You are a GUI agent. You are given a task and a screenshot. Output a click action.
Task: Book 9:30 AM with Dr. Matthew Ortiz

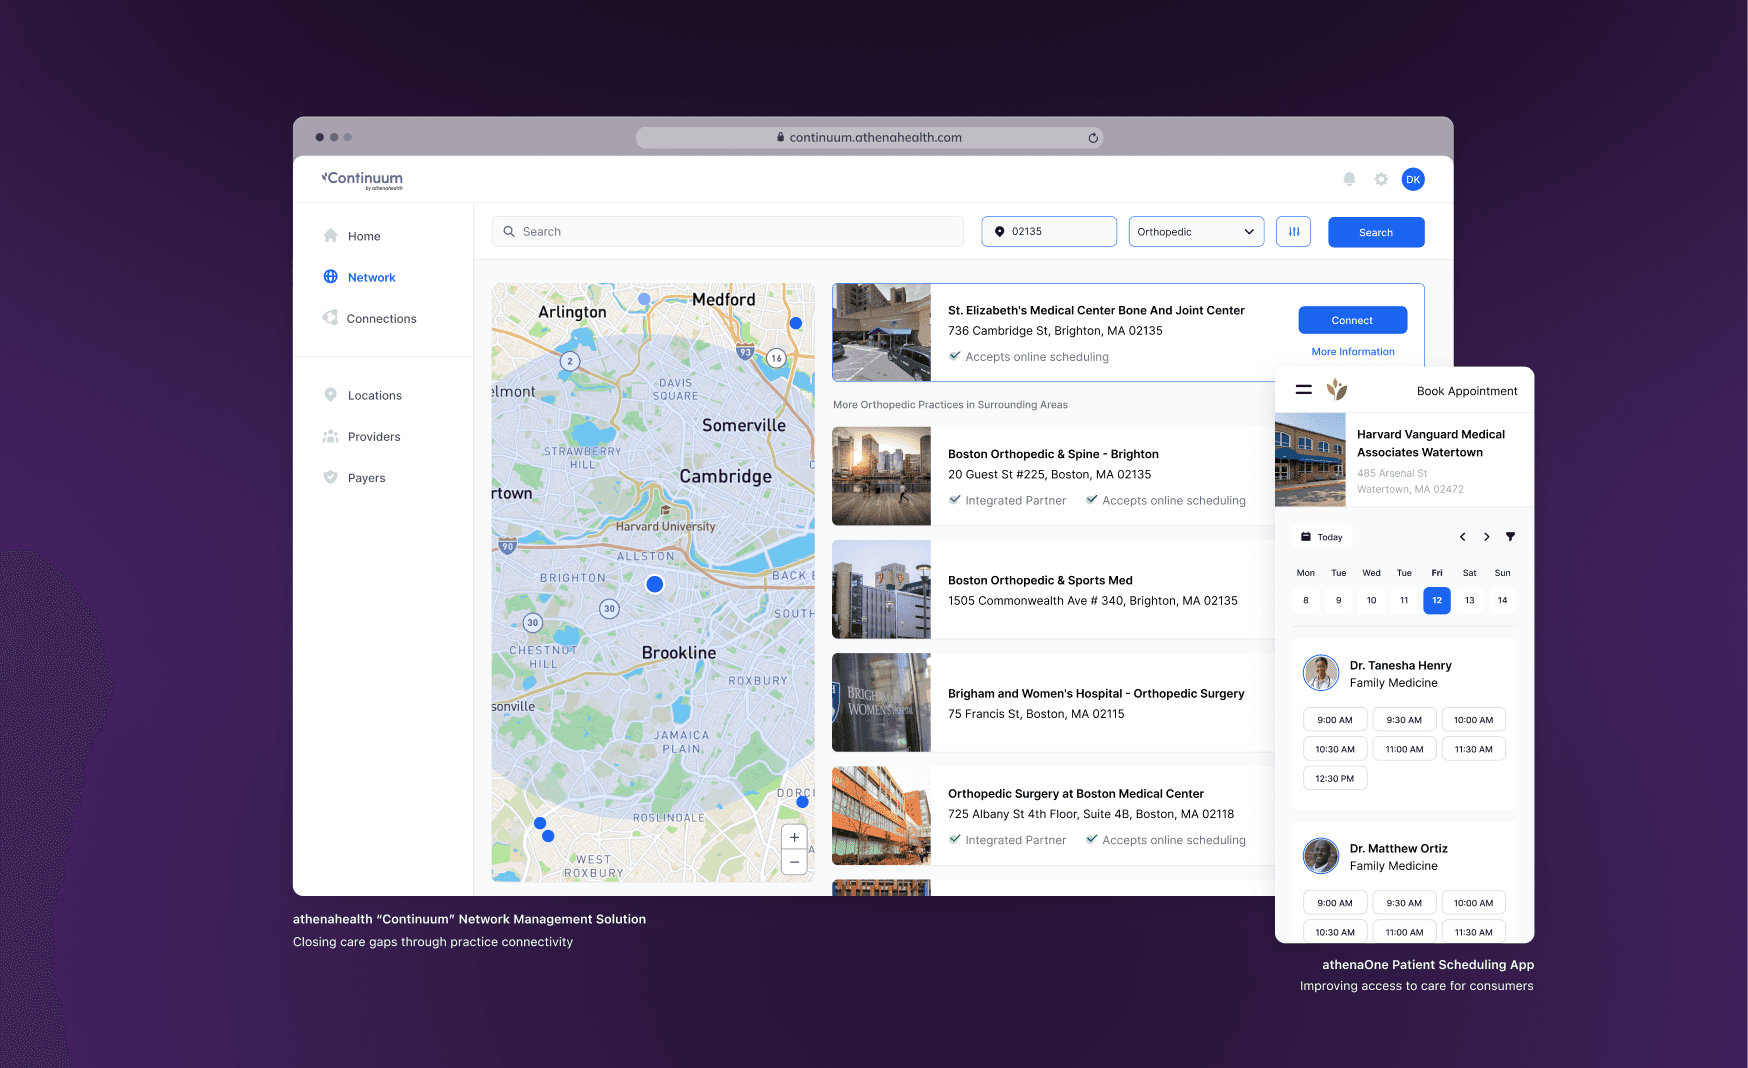(x=1404, y=903)
